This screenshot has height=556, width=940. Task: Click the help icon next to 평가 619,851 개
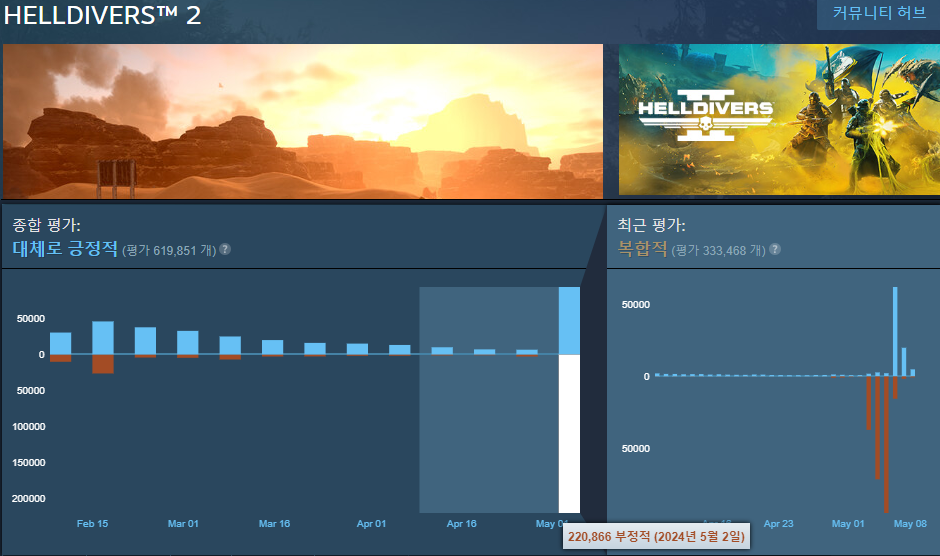(225, 249)
